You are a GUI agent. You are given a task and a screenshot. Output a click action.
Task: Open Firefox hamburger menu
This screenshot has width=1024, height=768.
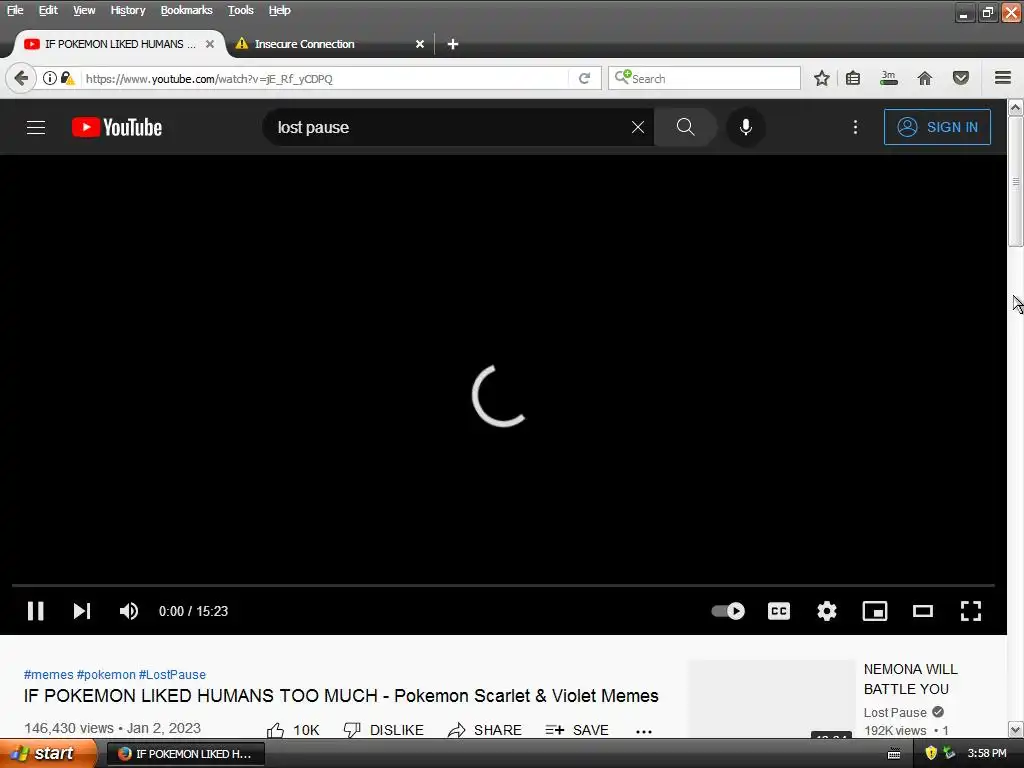[1003, 78]
